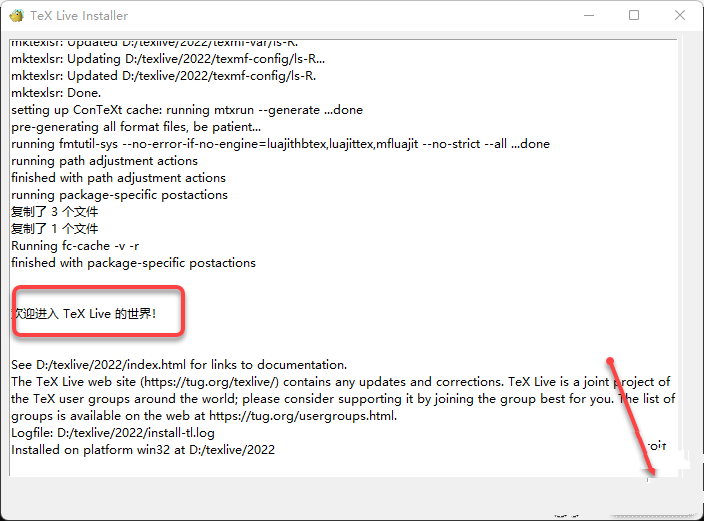Minimize the TeX Live Installer window
This screenshot has width=704, height=521.
pyautogui.click(x=589, y=16)
